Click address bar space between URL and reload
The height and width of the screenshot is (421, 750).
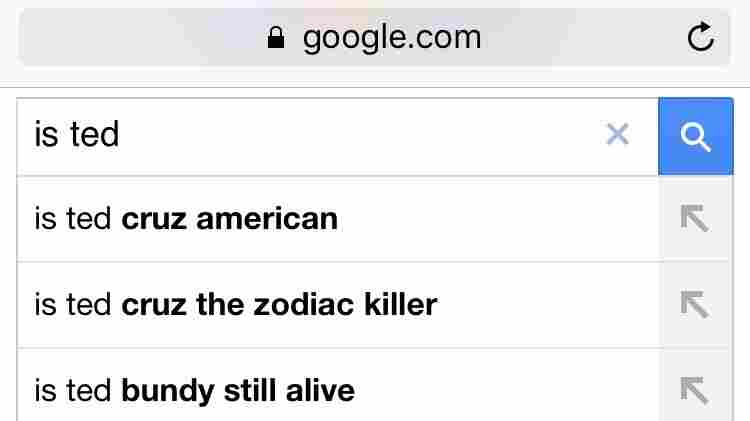coord(584,37)
